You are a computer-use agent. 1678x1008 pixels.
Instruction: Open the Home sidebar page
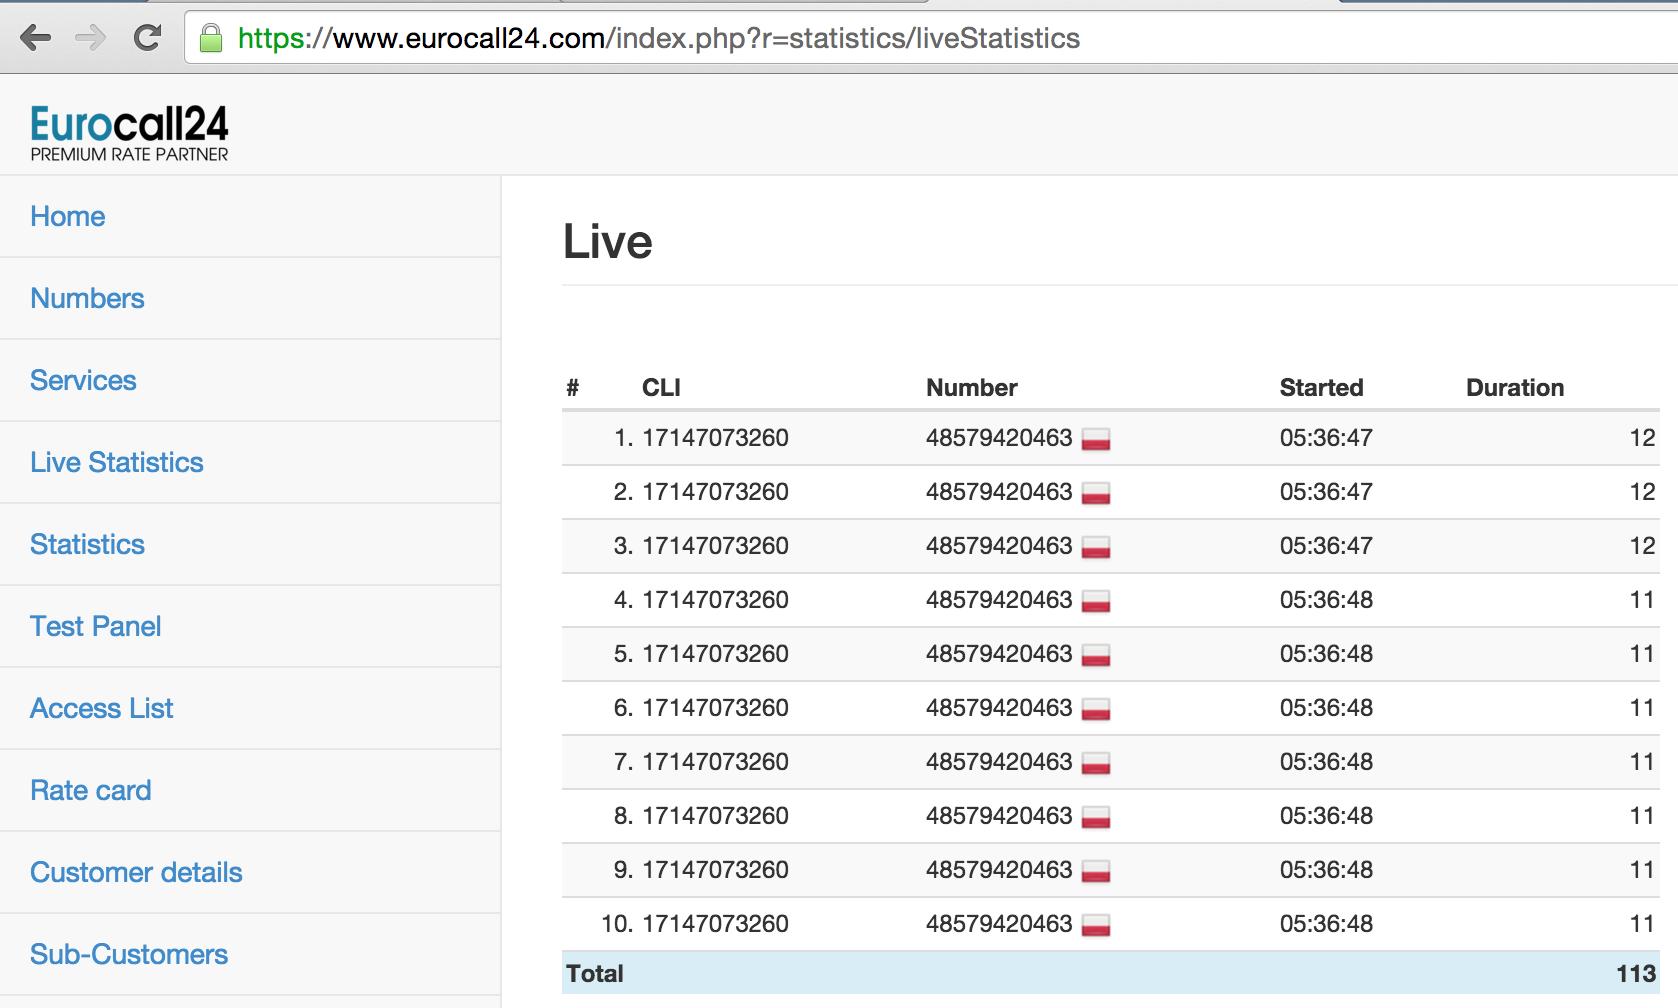tap(67, 216)
